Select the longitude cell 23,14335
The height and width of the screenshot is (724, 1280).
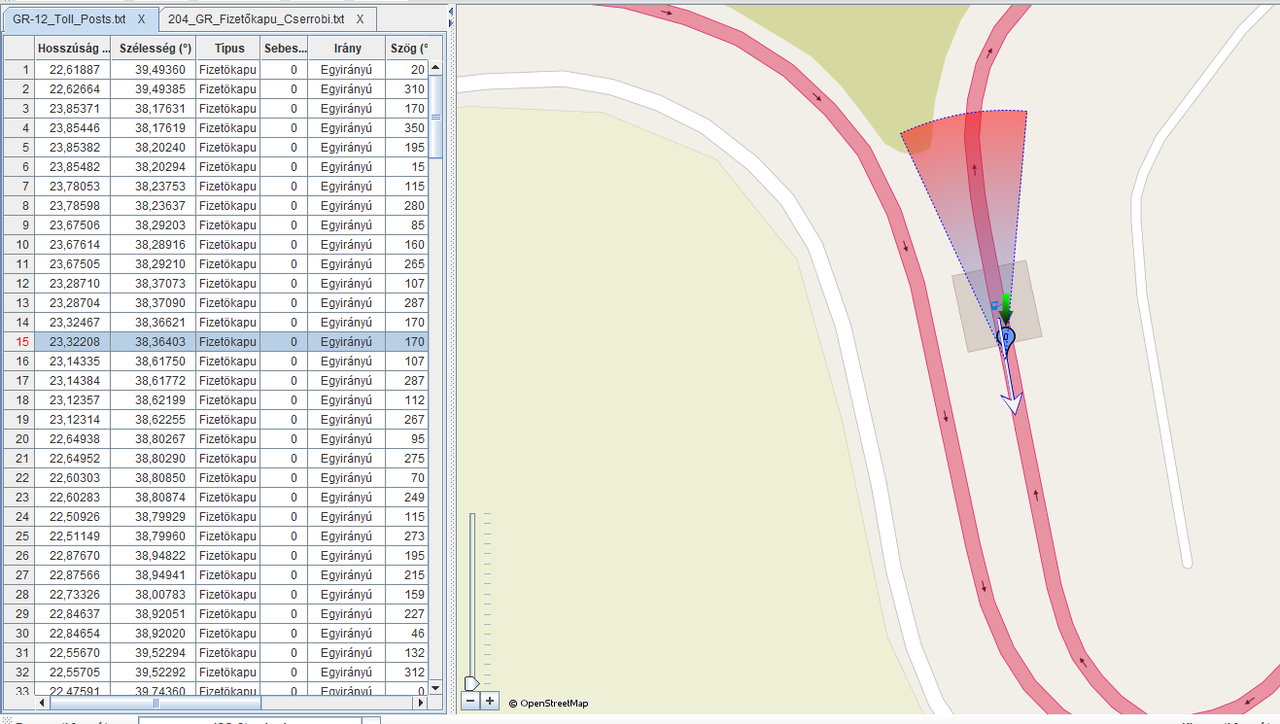72,361
